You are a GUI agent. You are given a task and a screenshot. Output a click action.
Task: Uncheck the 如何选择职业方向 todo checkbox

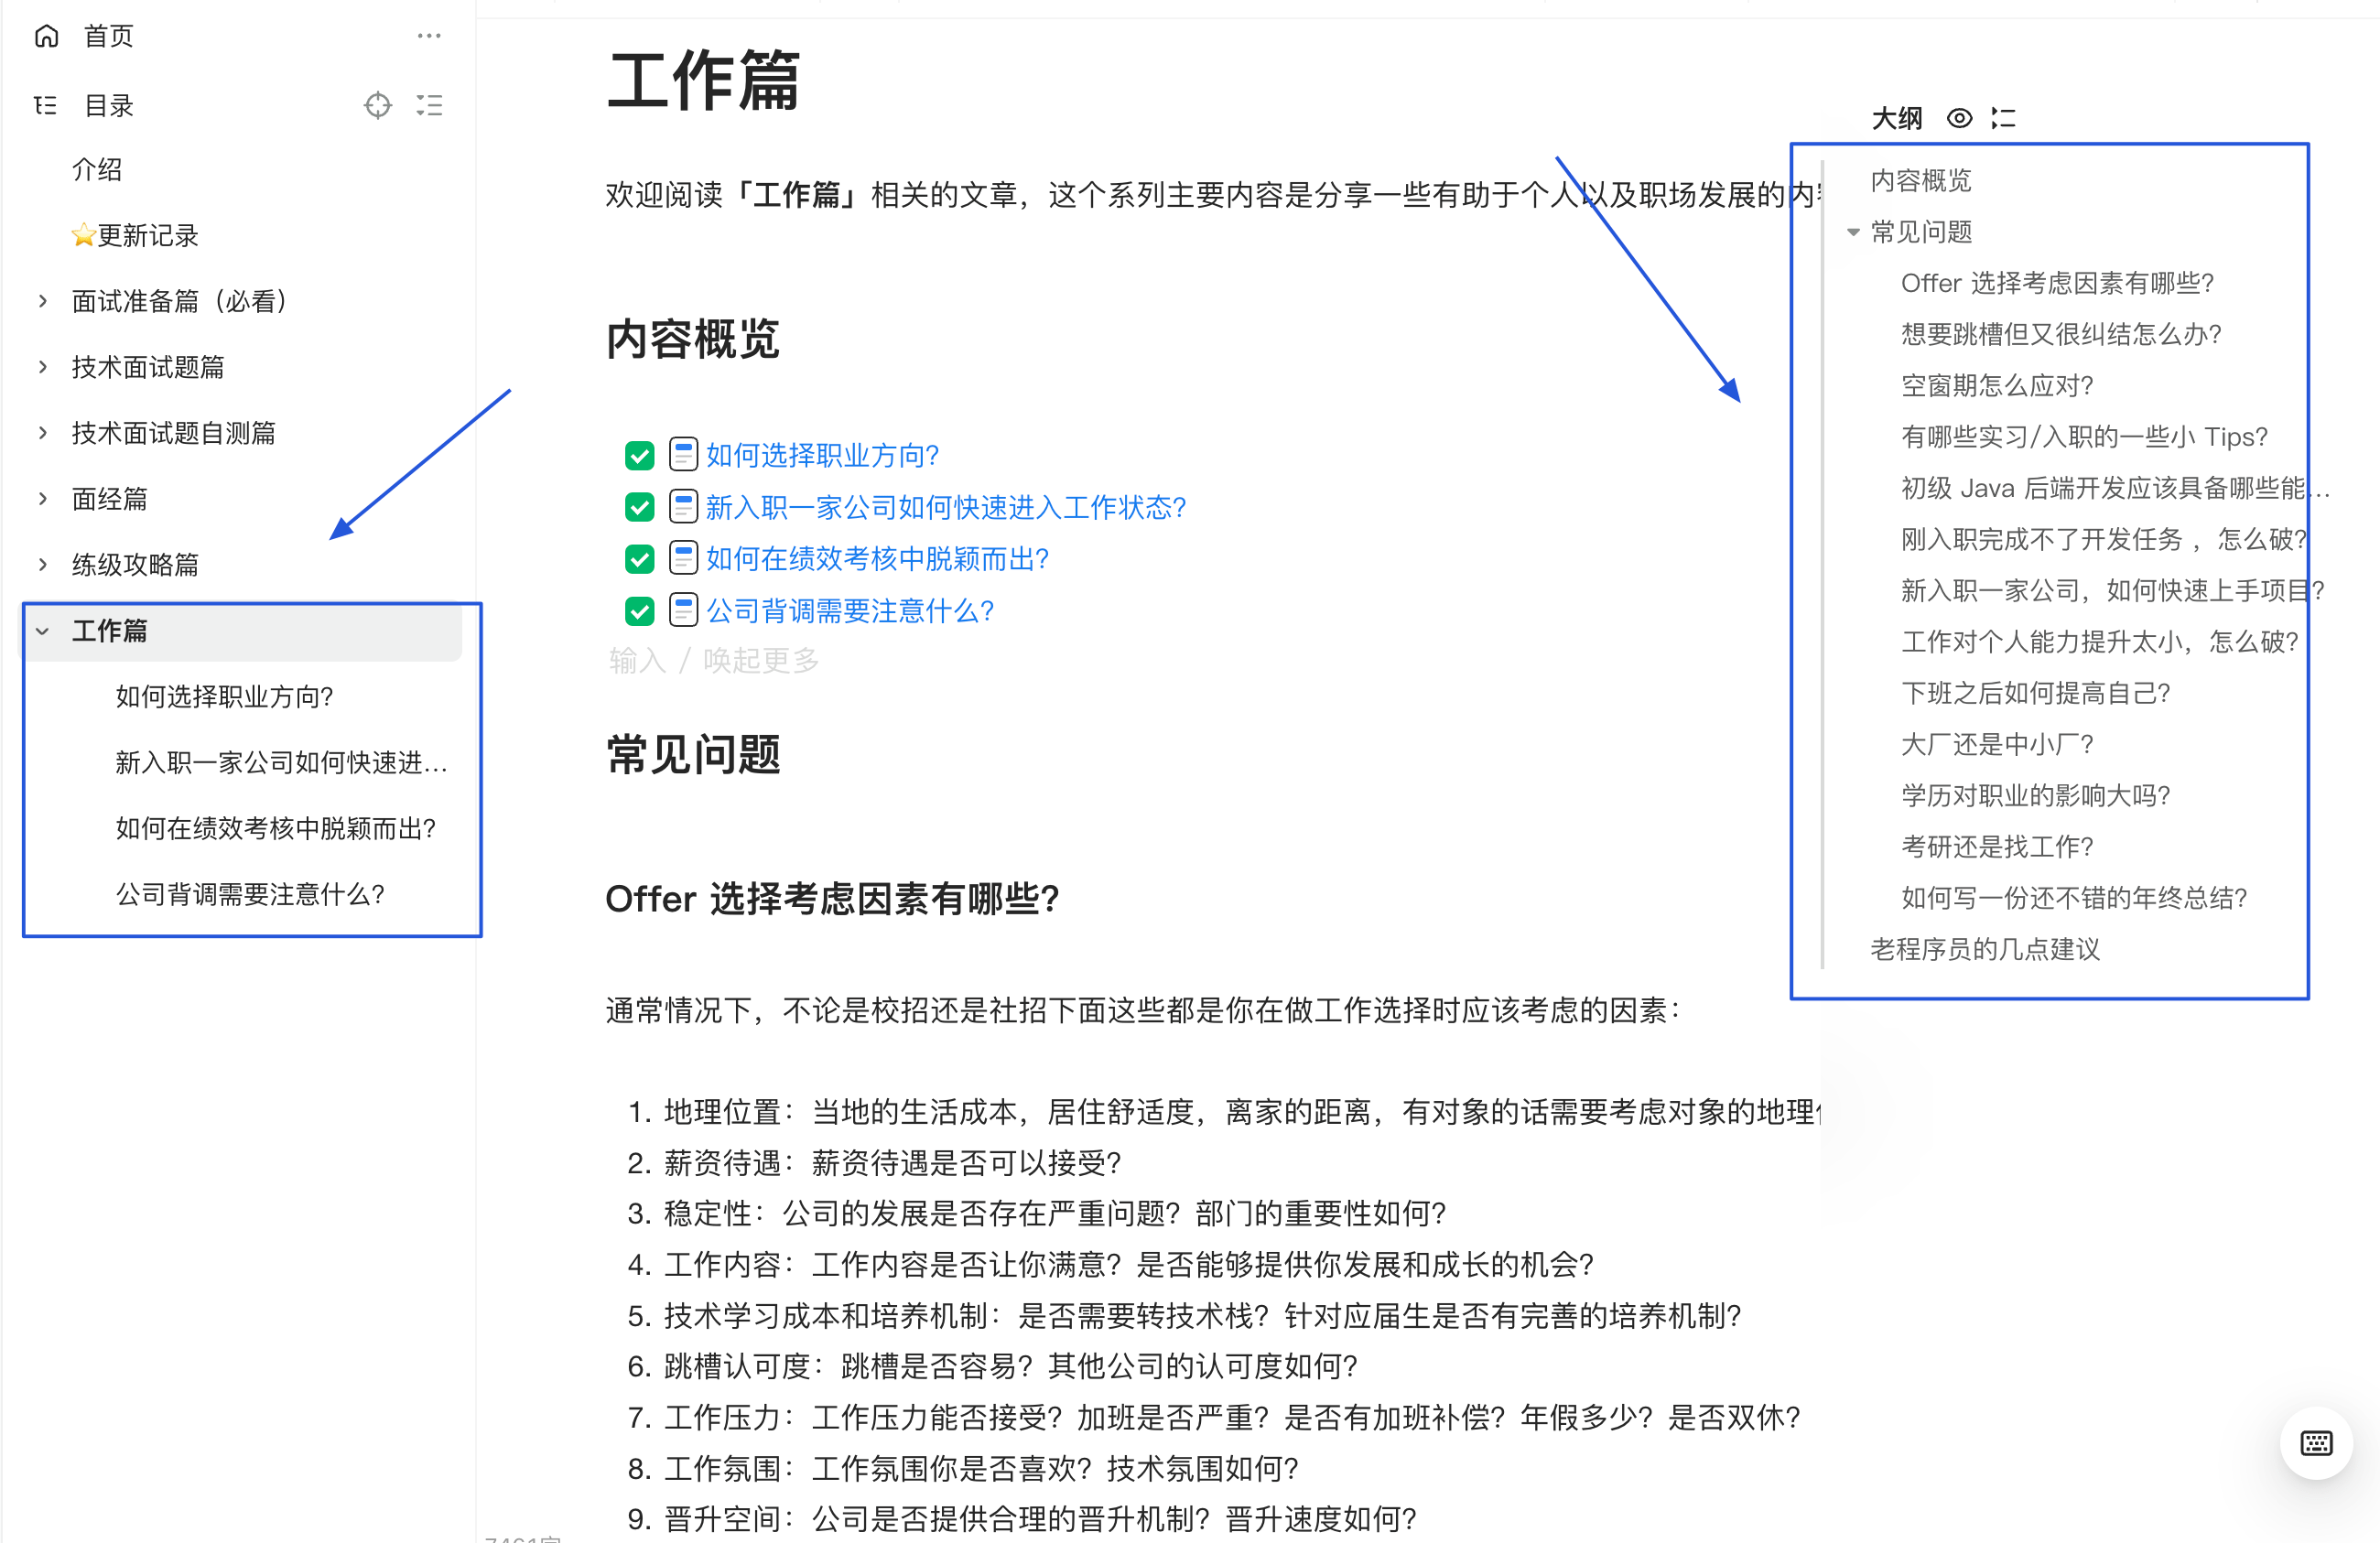(639, 455)
